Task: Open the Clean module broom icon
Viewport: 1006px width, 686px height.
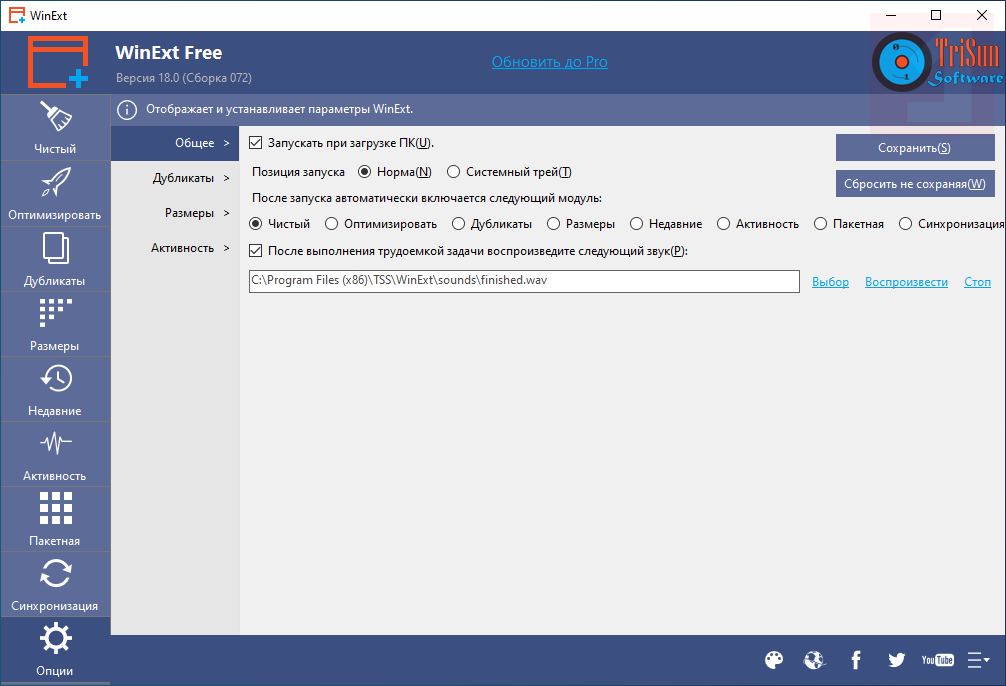Action: tap(56, 116)
